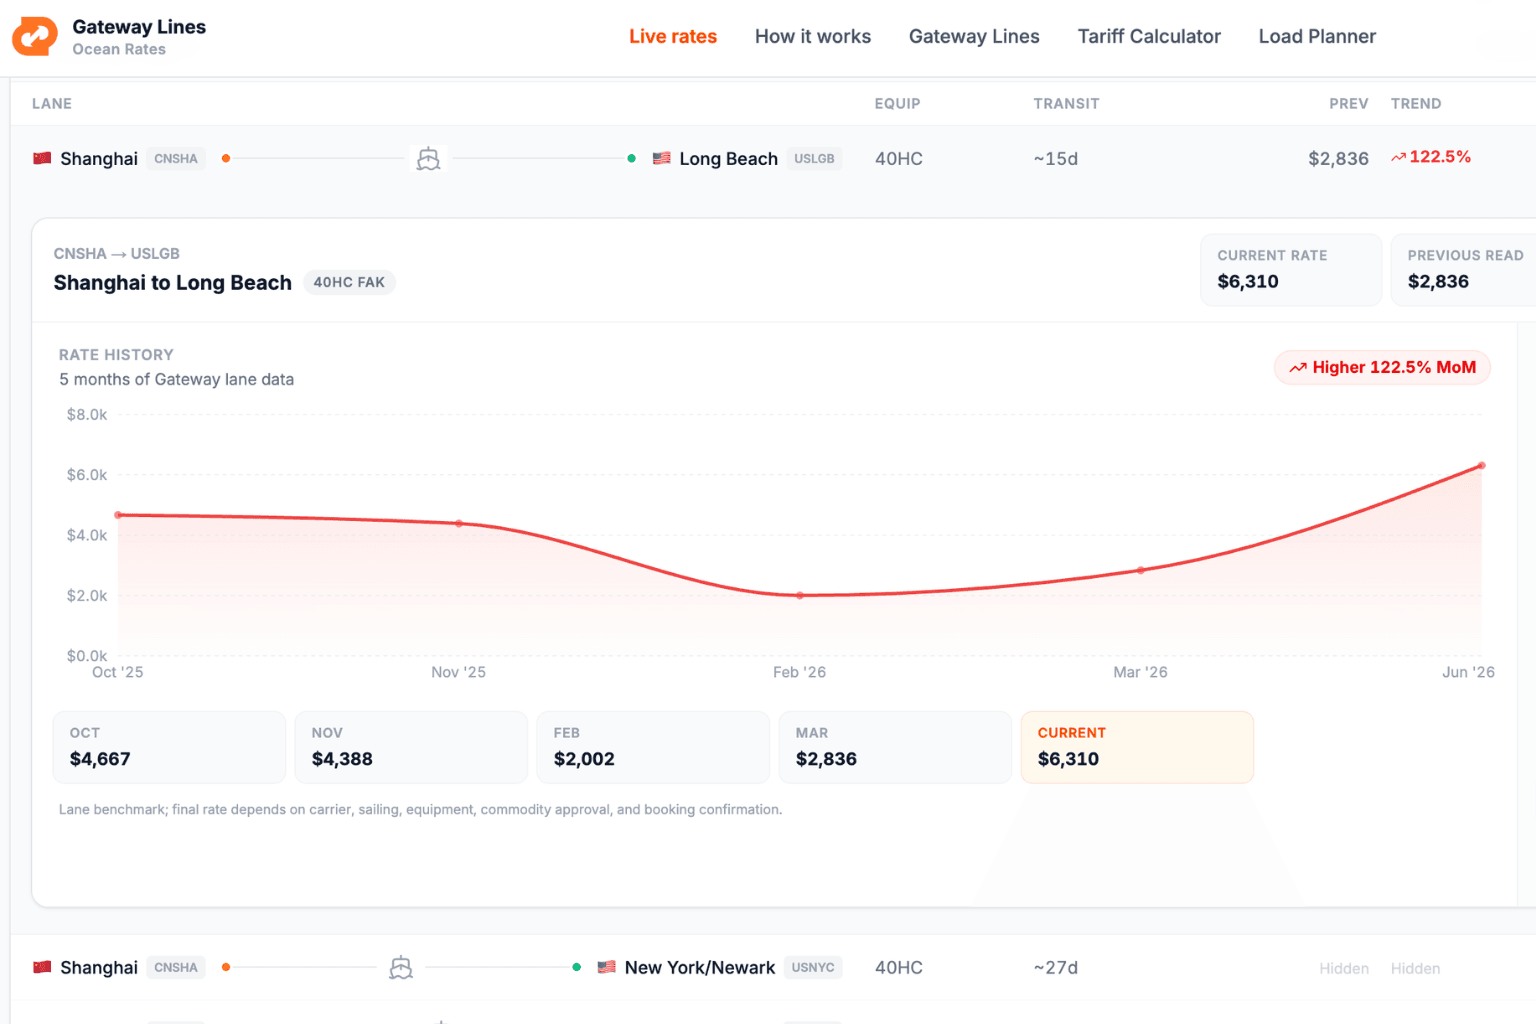Open the Tariff Calculator
Screen dimensions: 1536x1024
pos(1149,36)
